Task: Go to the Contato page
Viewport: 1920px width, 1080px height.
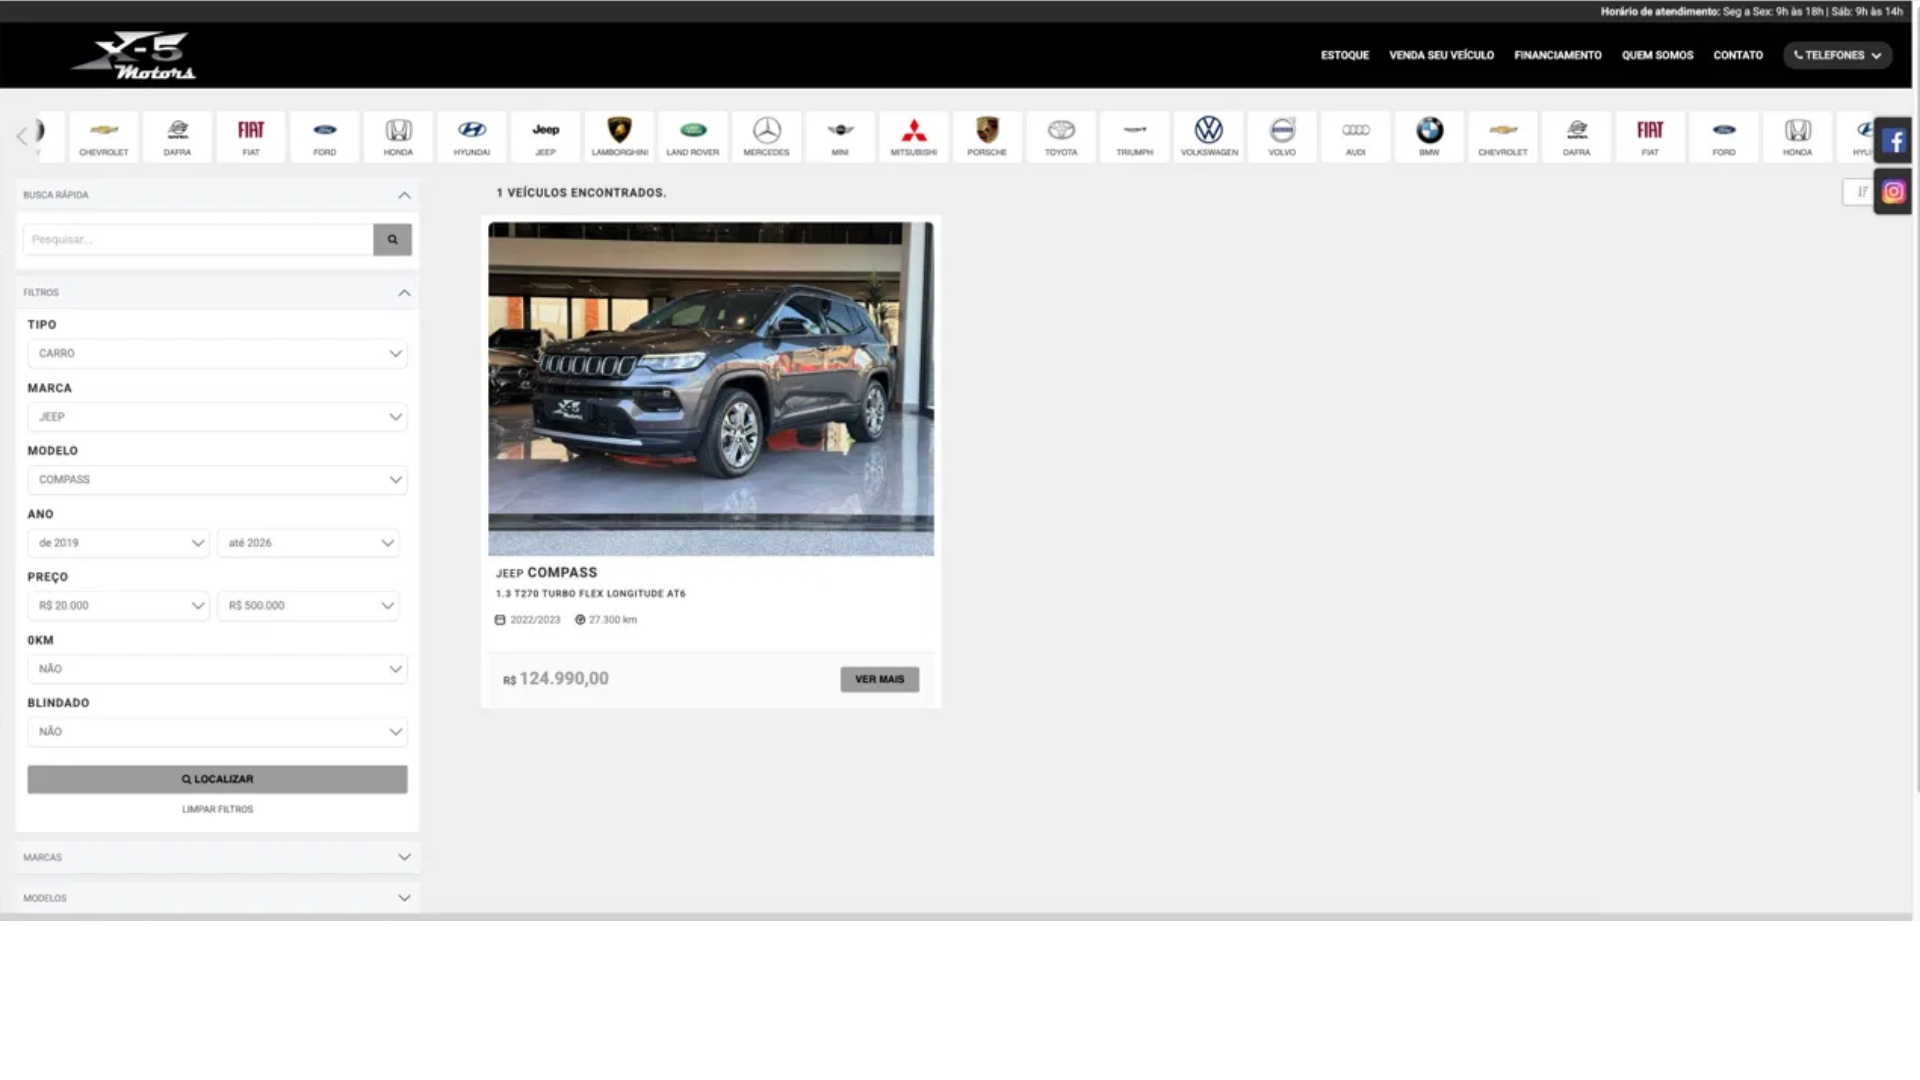Action: click(x=1738, y=55)
